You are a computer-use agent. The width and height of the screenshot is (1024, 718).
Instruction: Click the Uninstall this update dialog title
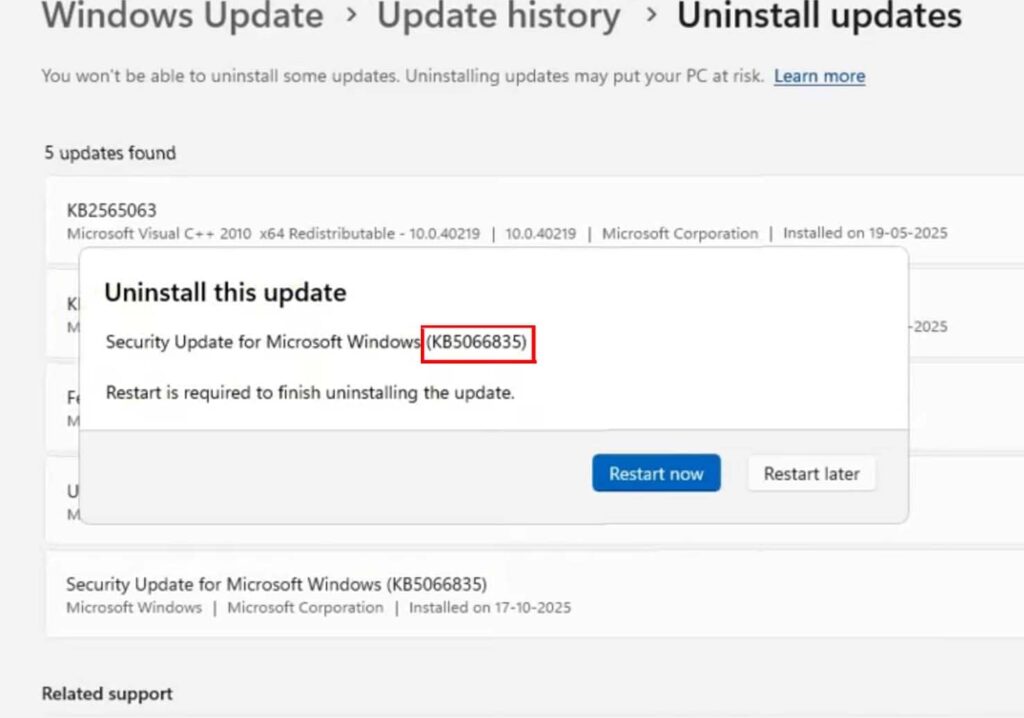click(x=225, y=292)
